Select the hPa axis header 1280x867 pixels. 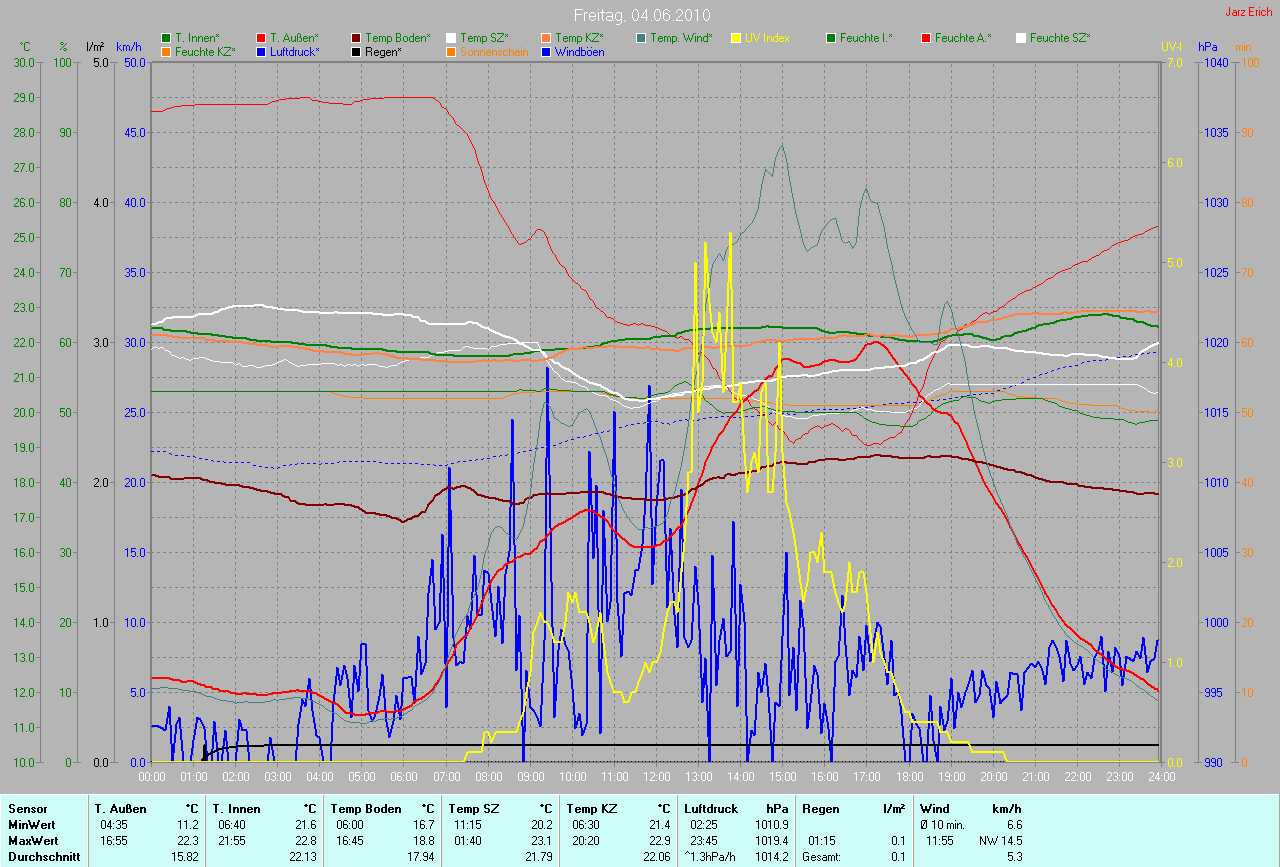(x=1209, y=47)
